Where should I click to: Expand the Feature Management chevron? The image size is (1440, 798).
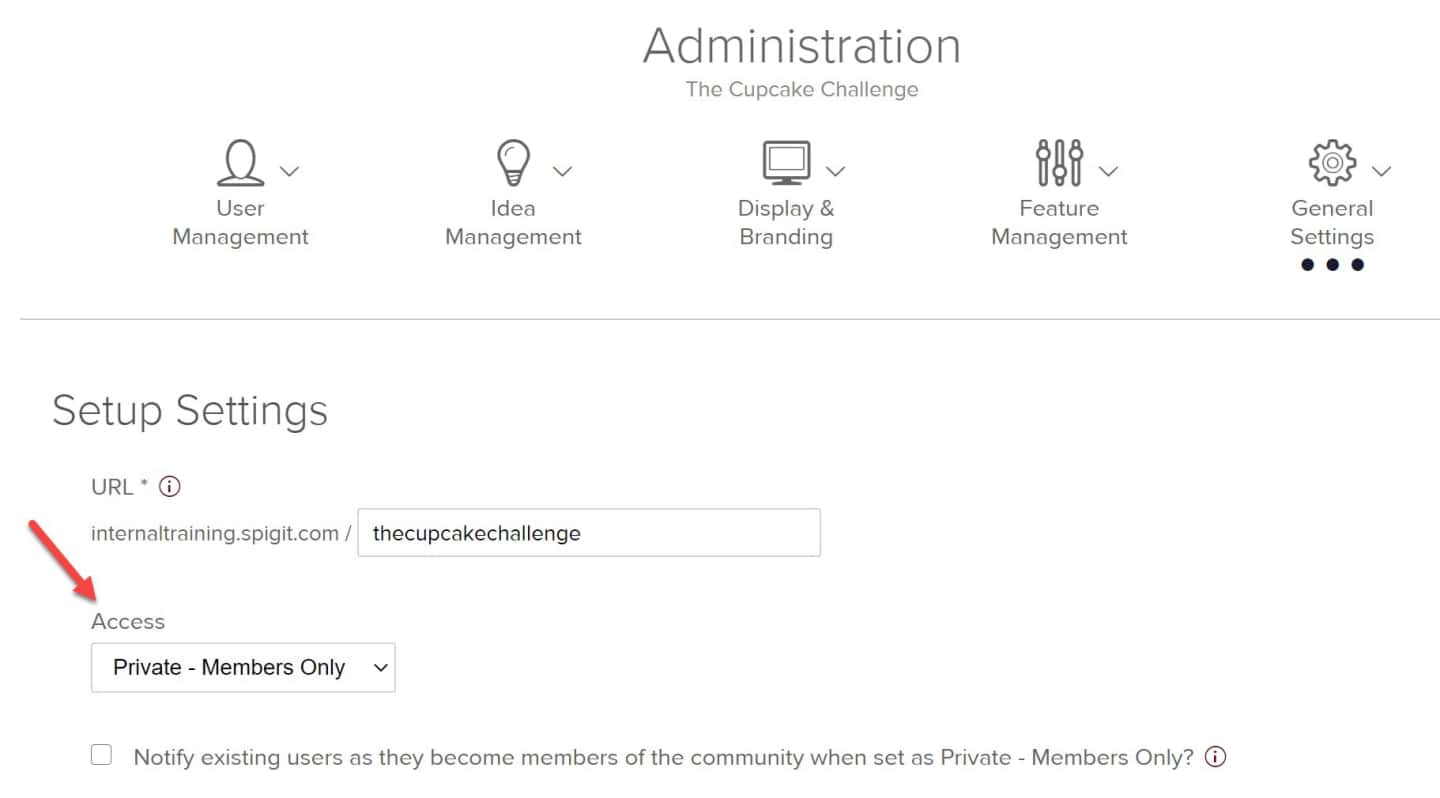click(1108, 171)
